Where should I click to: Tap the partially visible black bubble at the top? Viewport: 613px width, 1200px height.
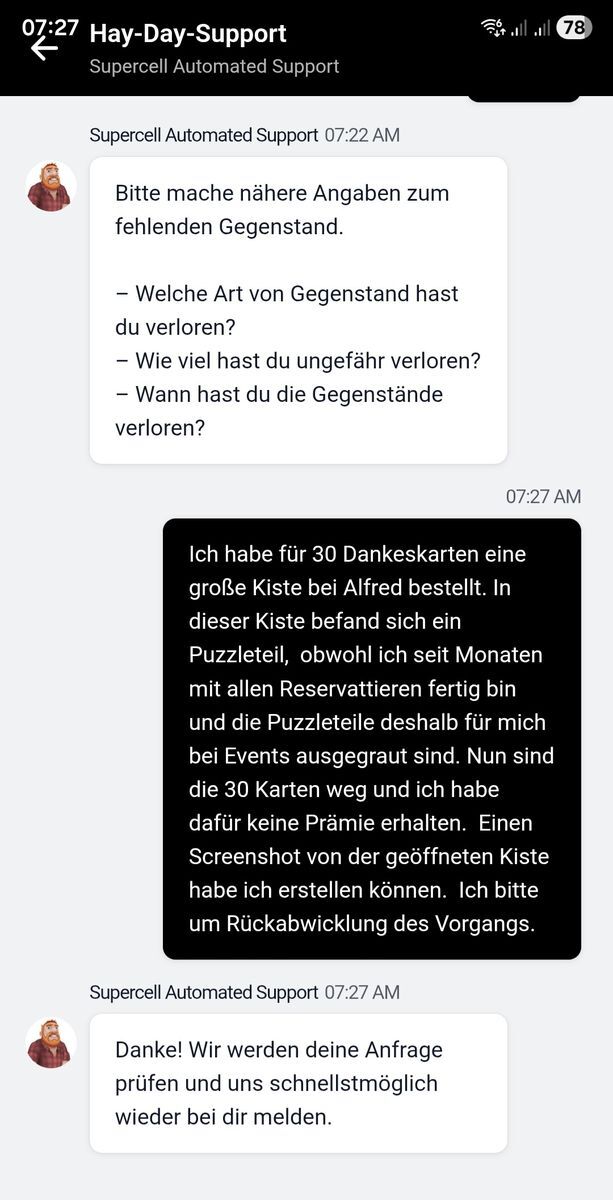coord(523,98)
